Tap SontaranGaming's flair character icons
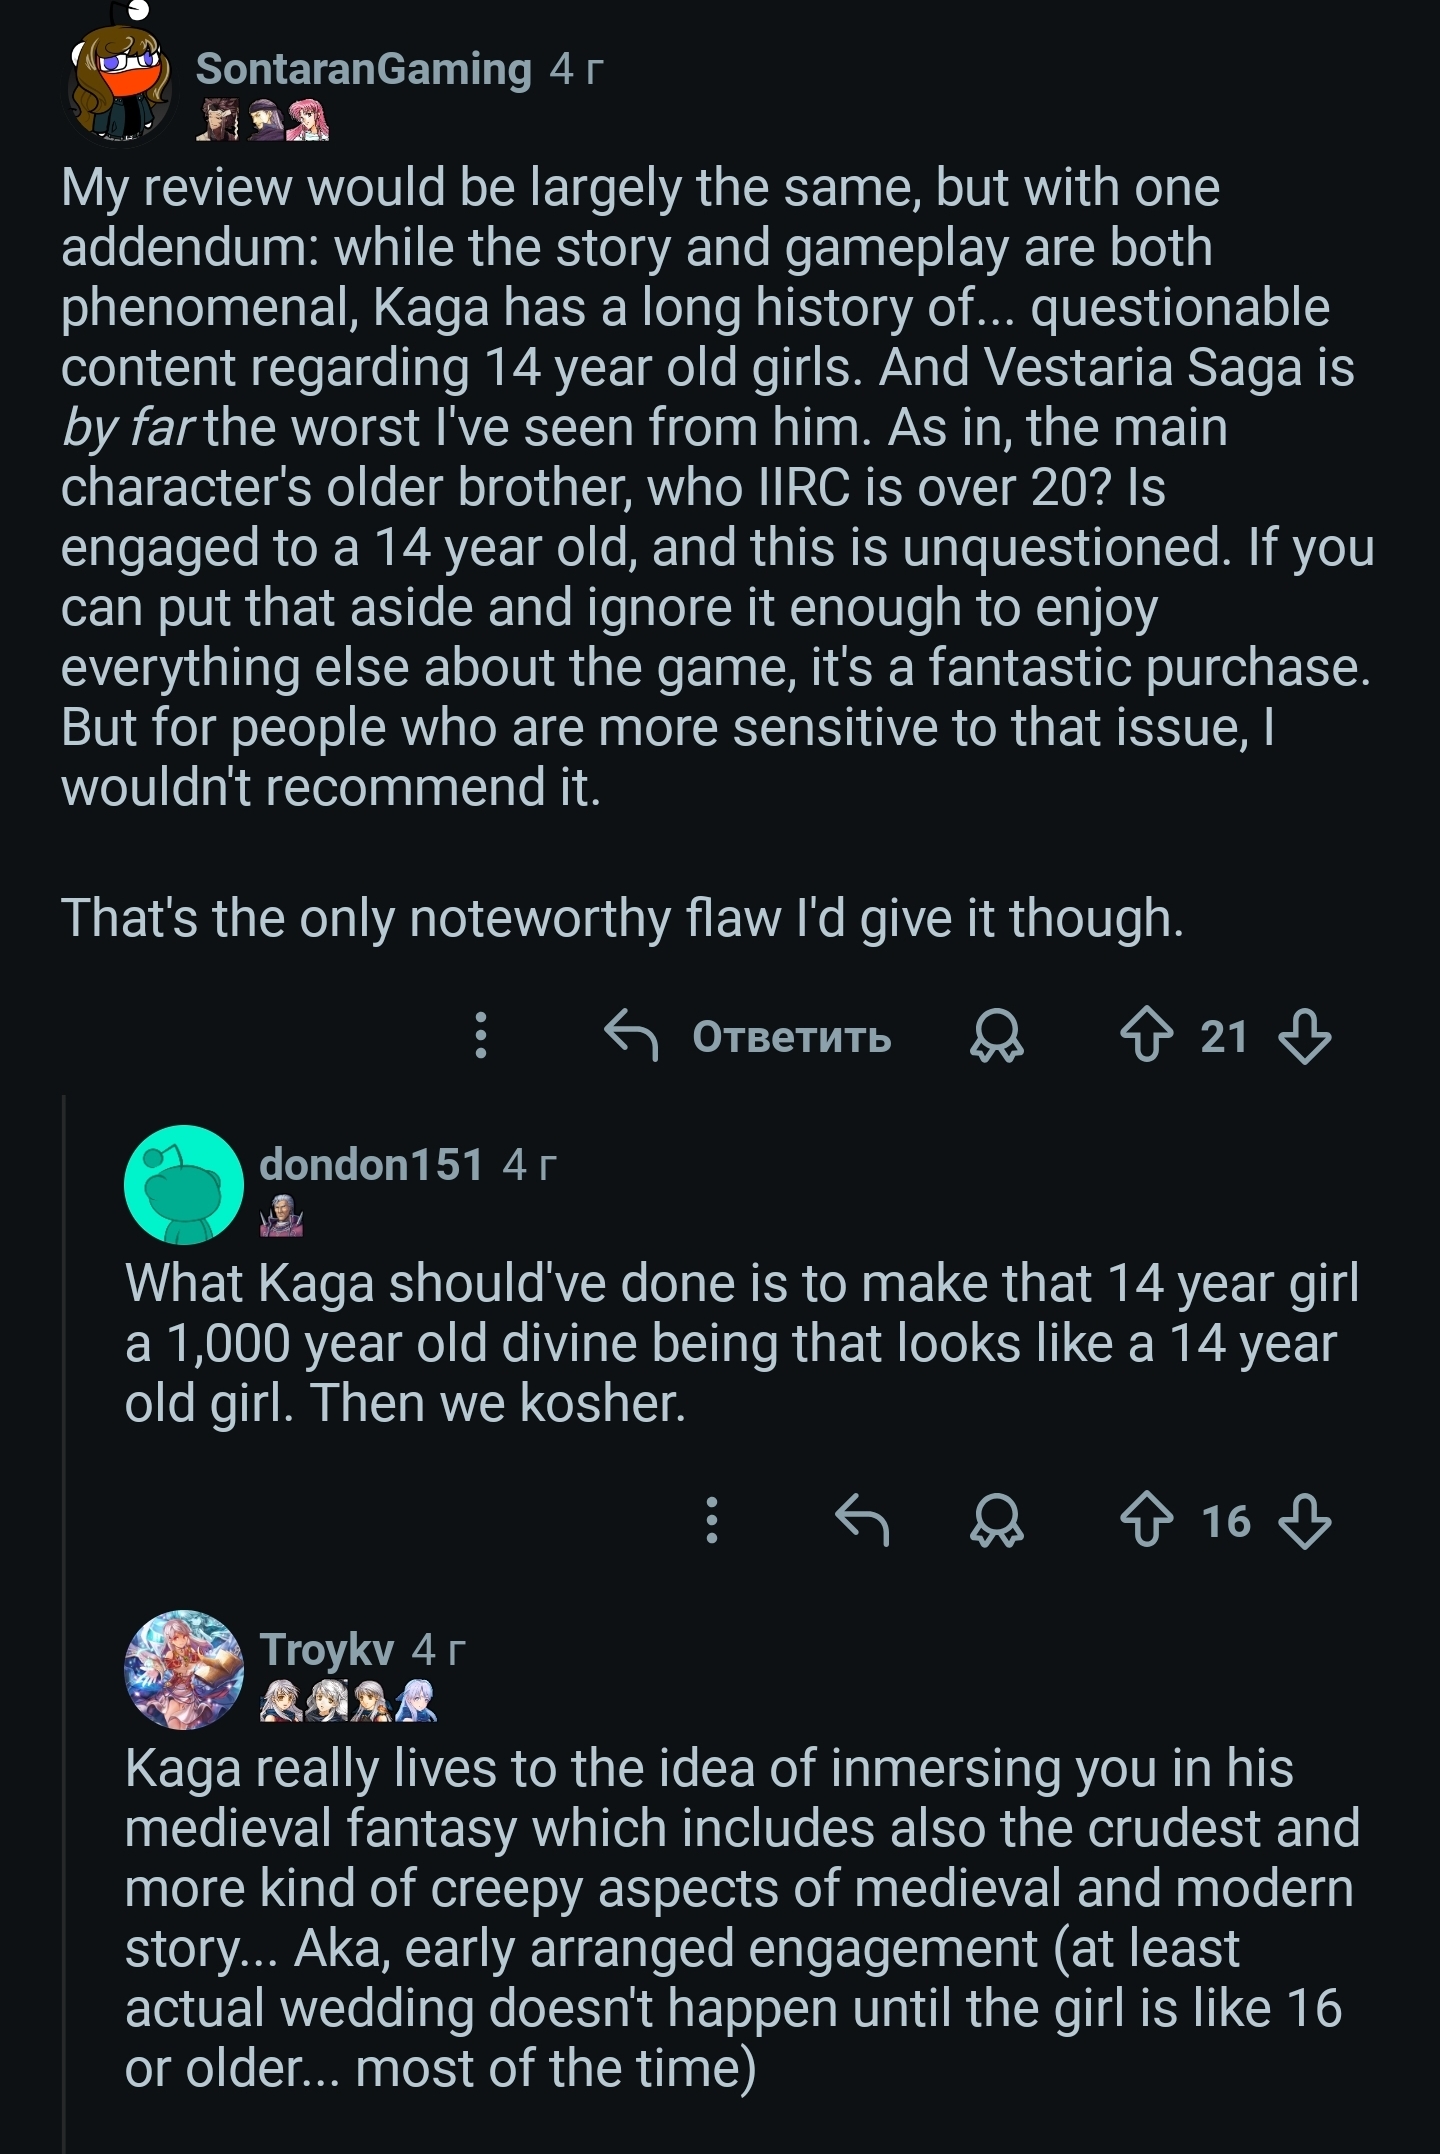This screenshot has width=1440, height=2154. pos(263,121)
